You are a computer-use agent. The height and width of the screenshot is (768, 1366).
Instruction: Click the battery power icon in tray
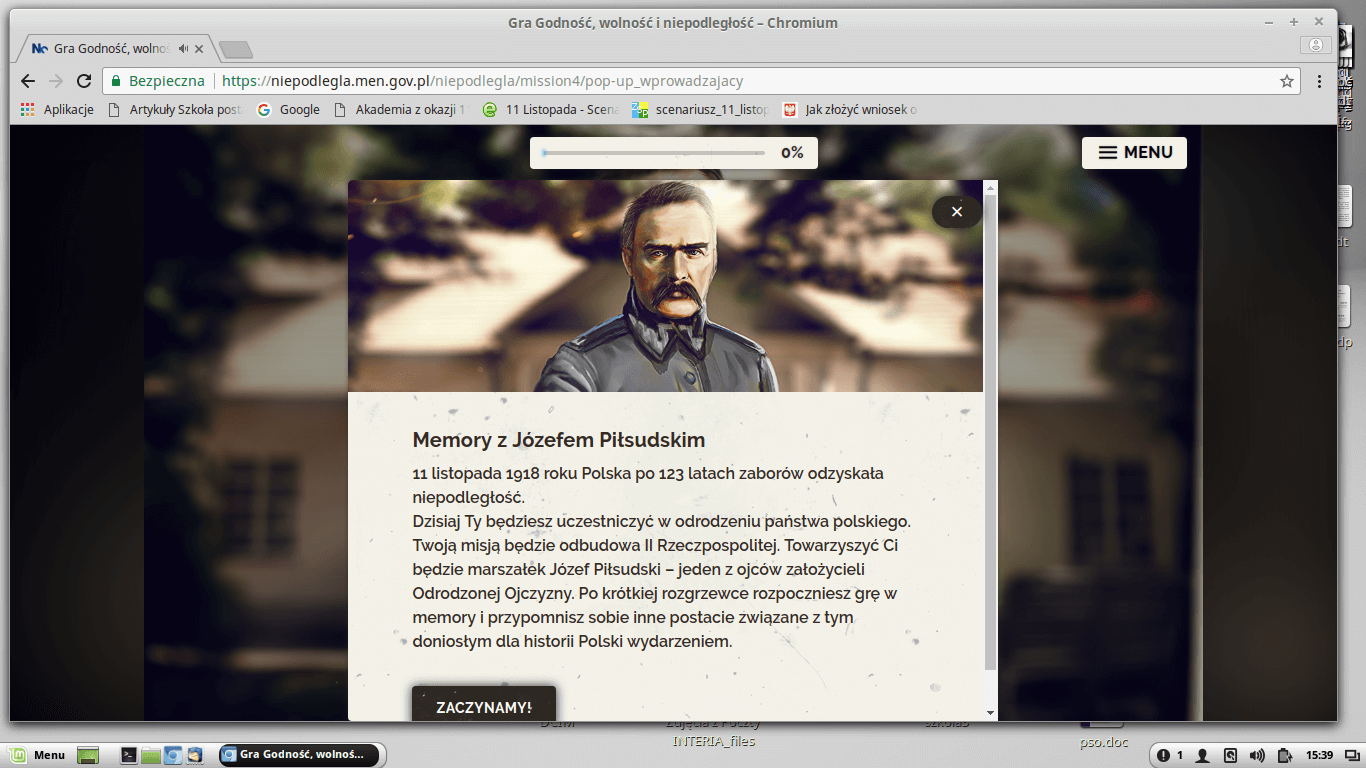pyautogui.click(x=1284, y=755)
